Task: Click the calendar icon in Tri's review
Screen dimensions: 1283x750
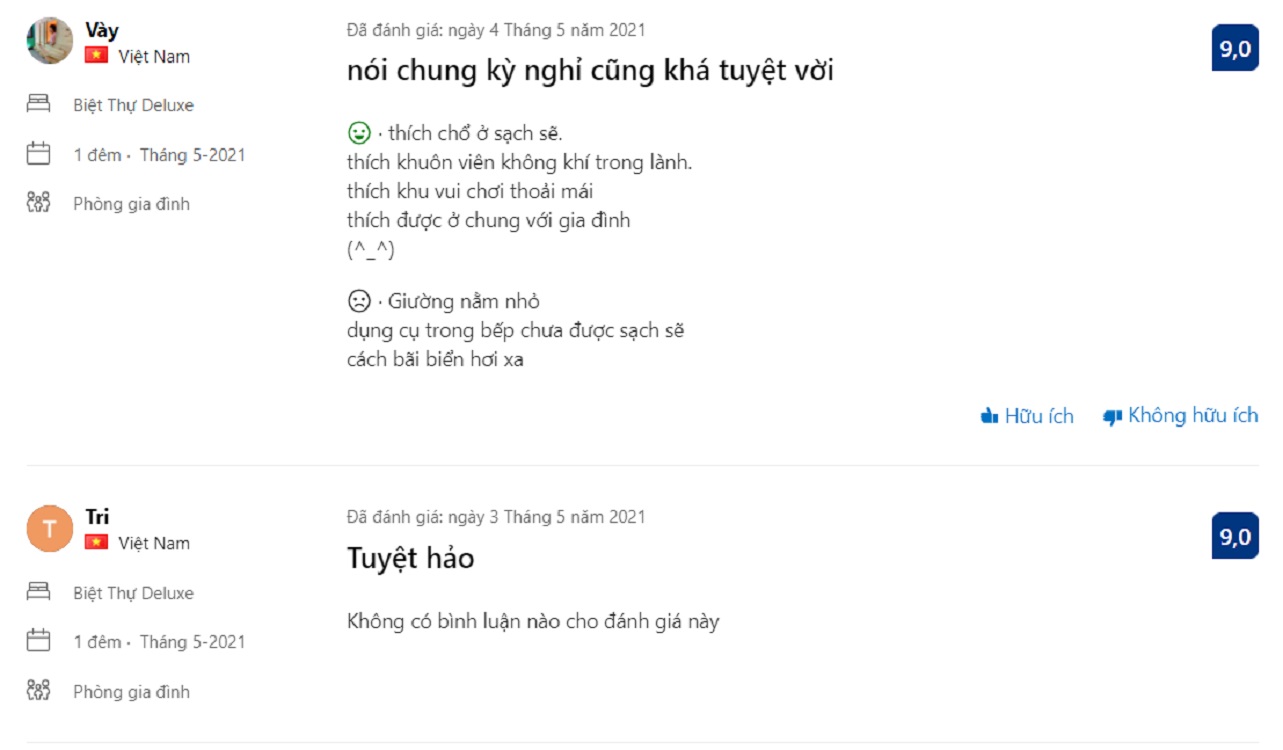Action: click(x=38, y=641)
